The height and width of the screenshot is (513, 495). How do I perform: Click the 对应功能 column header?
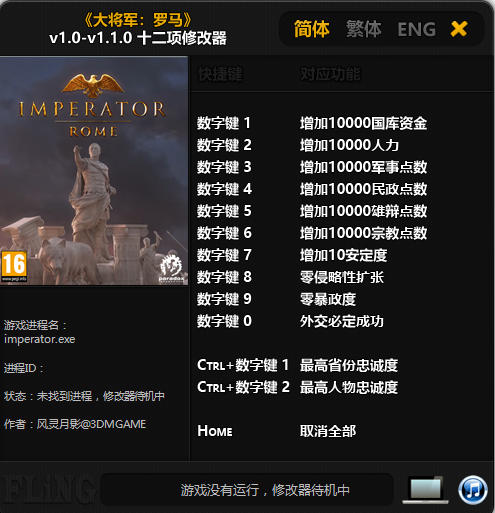click(x=330, y=74)
